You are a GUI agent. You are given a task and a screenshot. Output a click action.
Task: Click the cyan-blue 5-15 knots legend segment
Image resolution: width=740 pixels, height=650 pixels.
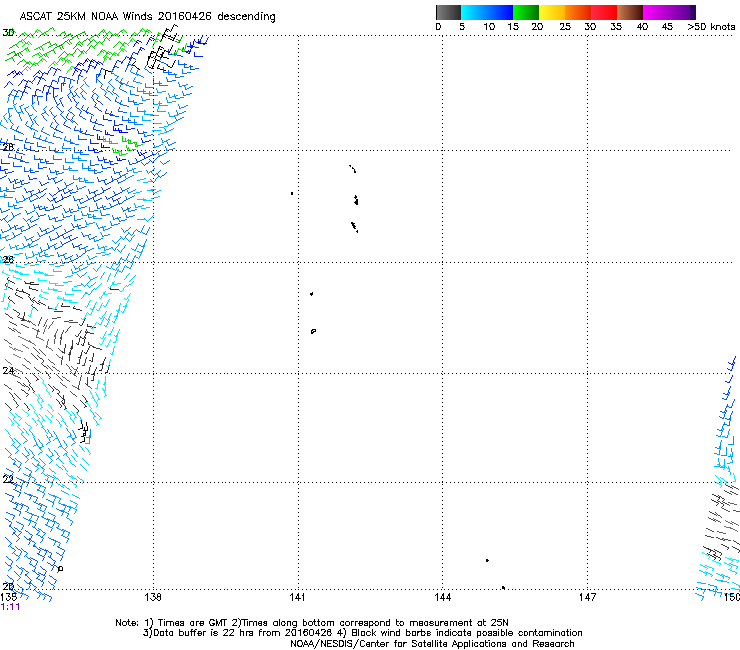click(x=487, y=12)
